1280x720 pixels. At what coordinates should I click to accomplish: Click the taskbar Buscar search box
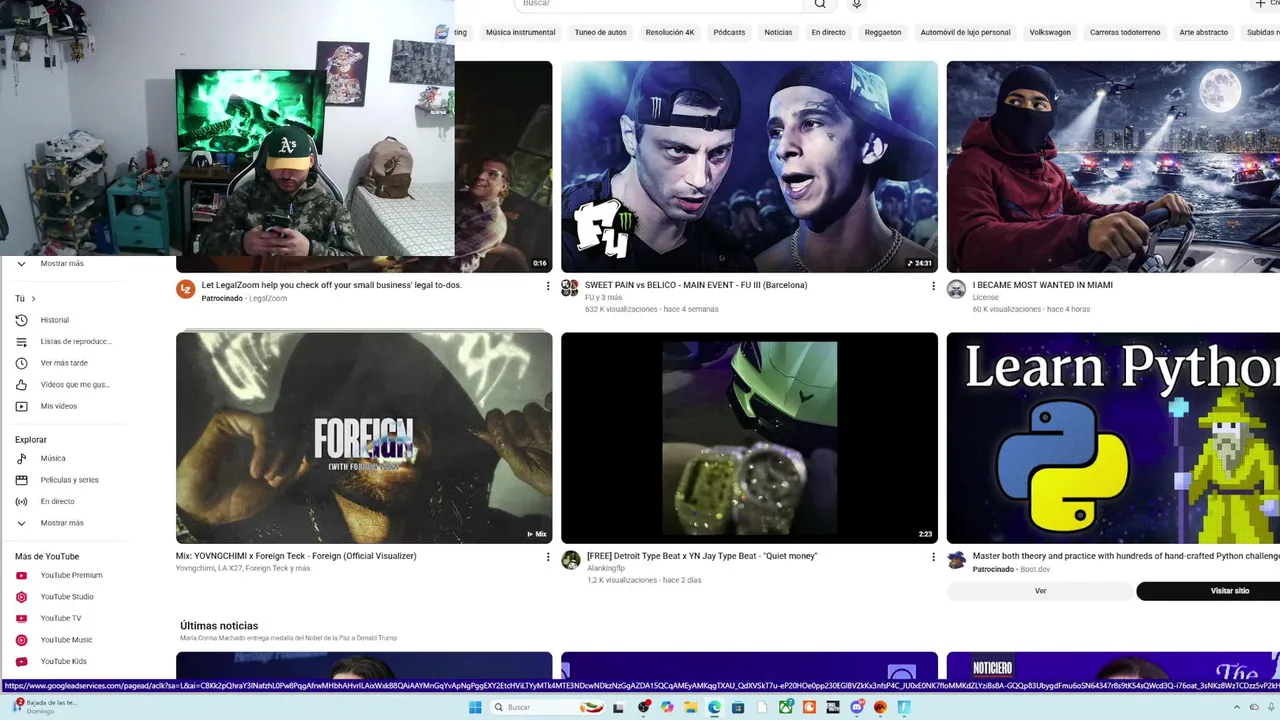[548, 707]
